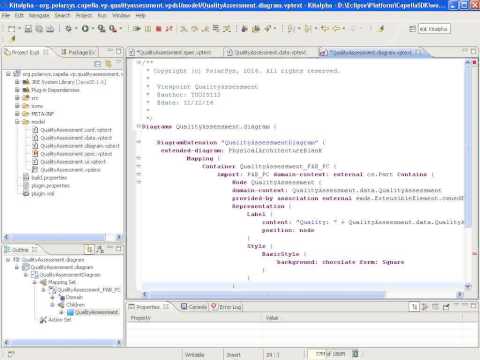Click the Print toolbar icon

click(50, 29)
